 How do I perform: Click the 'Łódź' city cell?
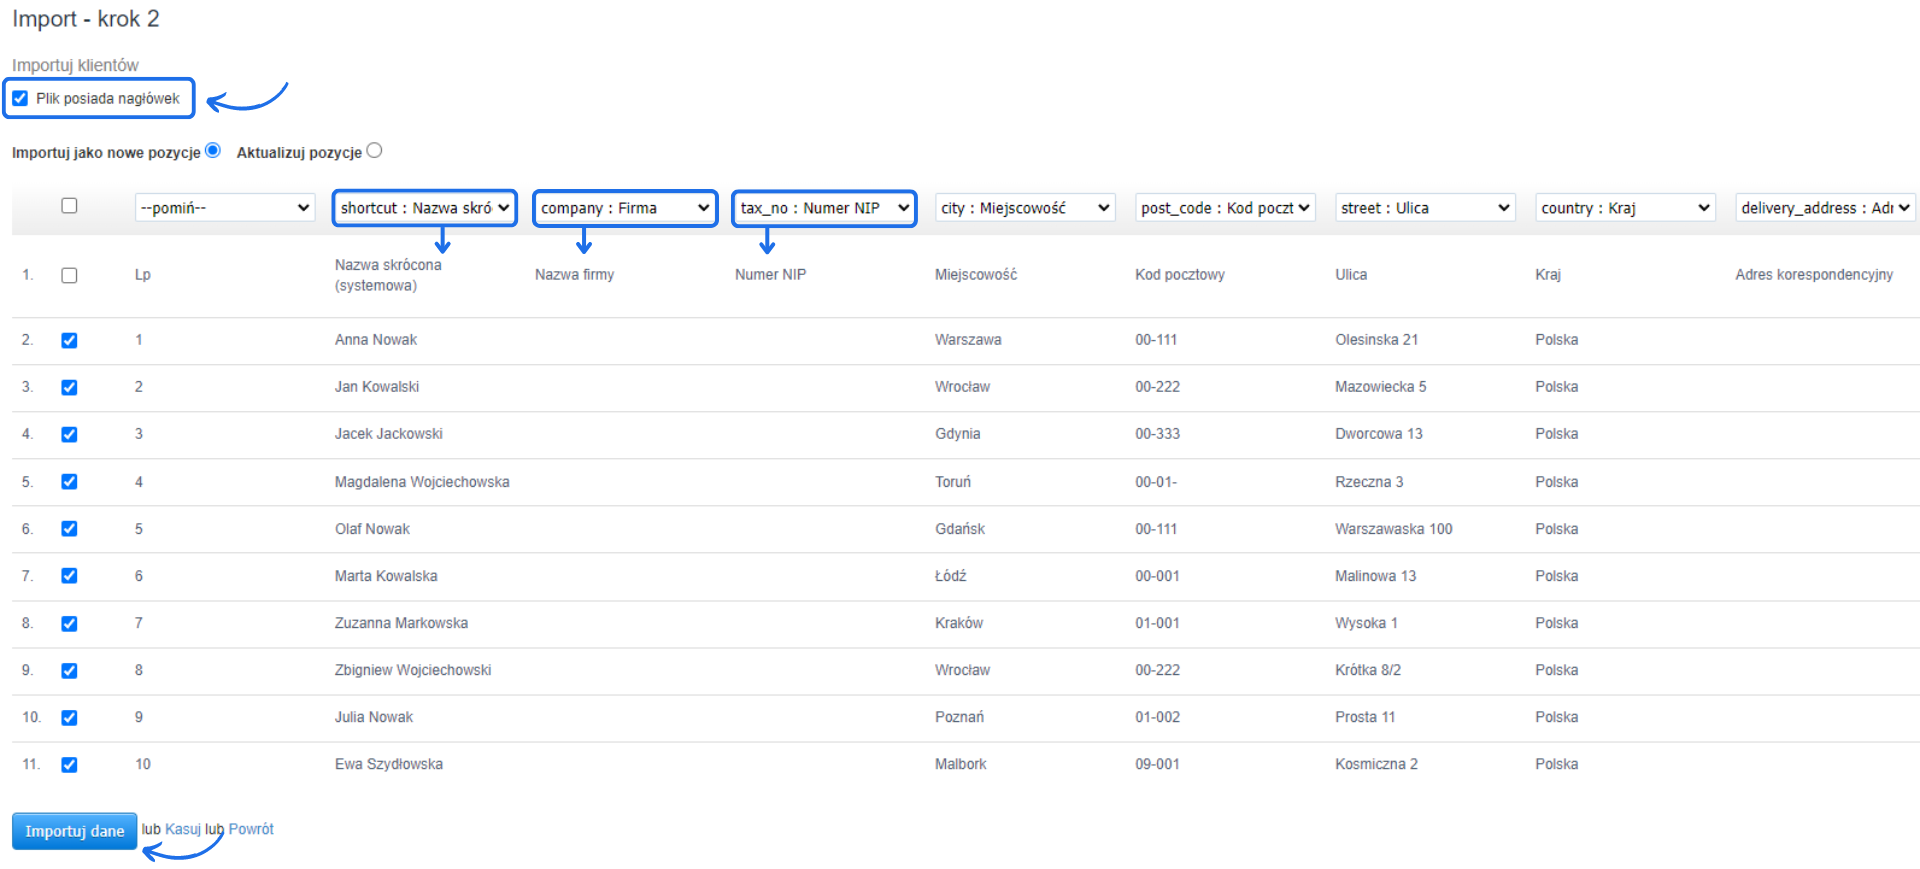coord(951,576)
